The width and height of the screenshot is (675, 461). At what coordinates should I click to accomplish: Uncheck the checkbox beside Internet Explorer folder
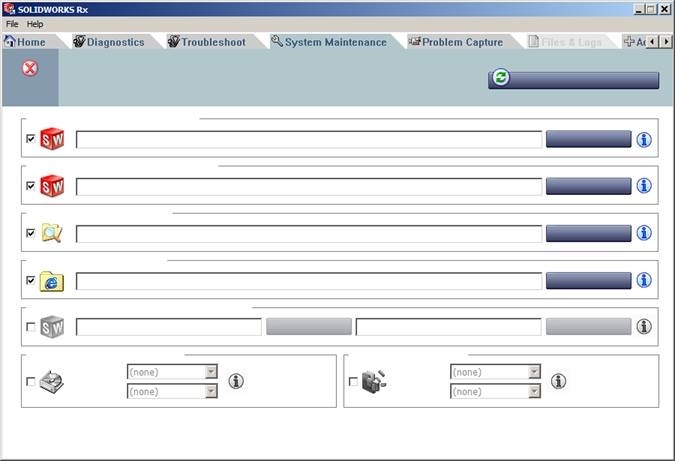tap(31, 280)
